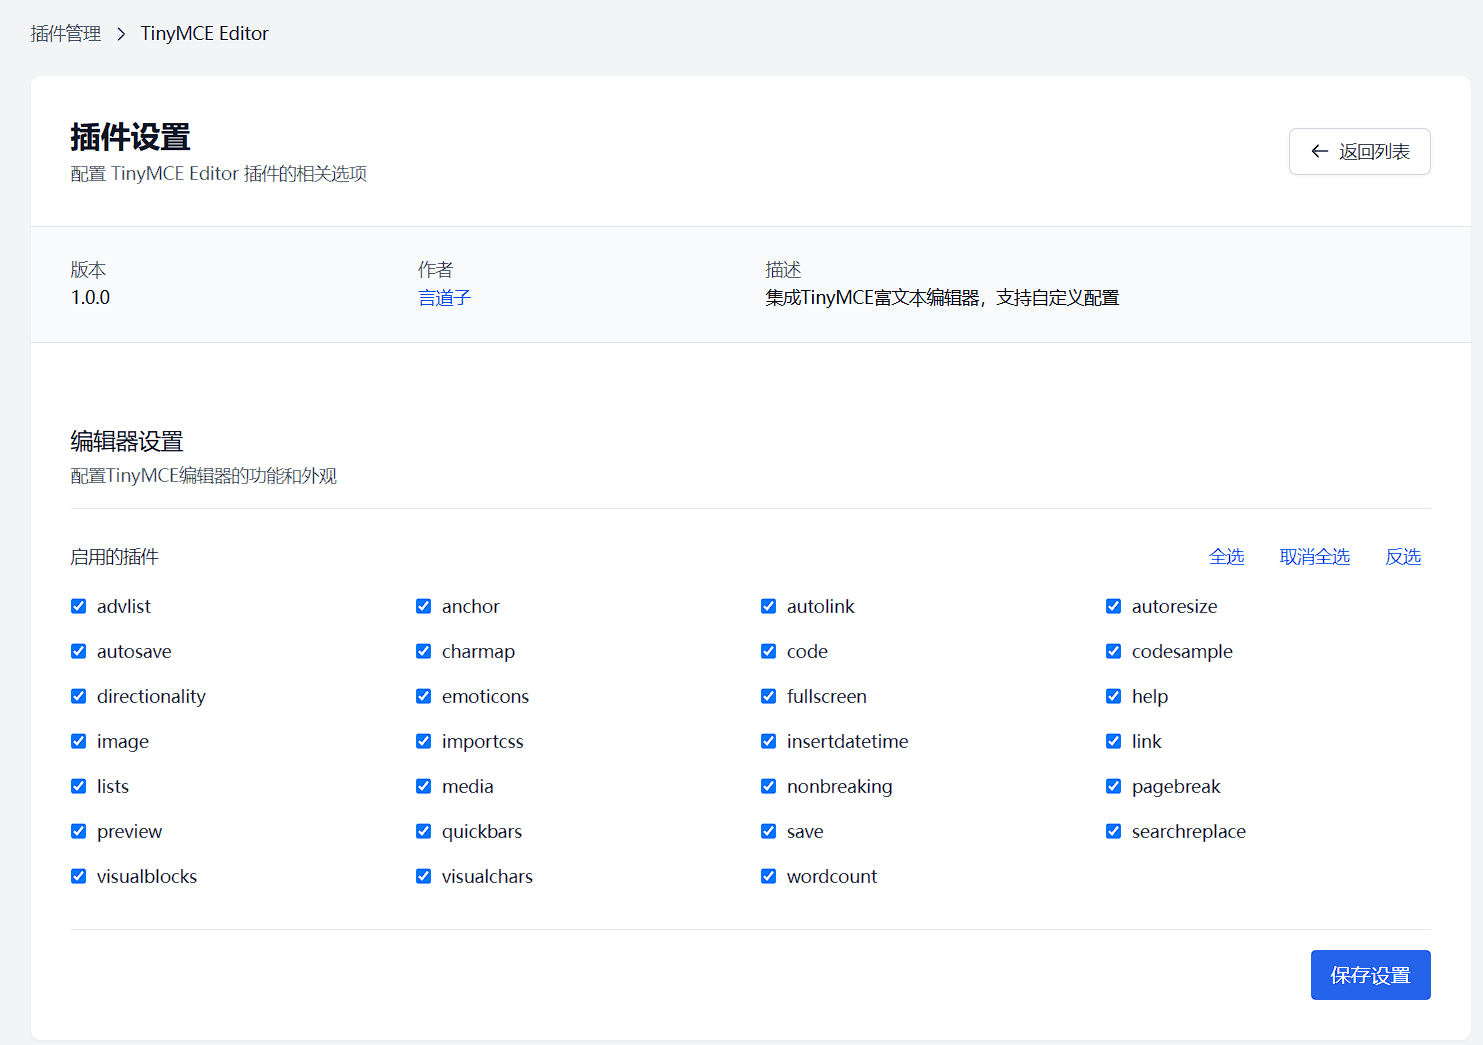
Task: Click the TinyMCE Editor breadcrumb text
Action: pyautogui.click(x=204, y=33)
